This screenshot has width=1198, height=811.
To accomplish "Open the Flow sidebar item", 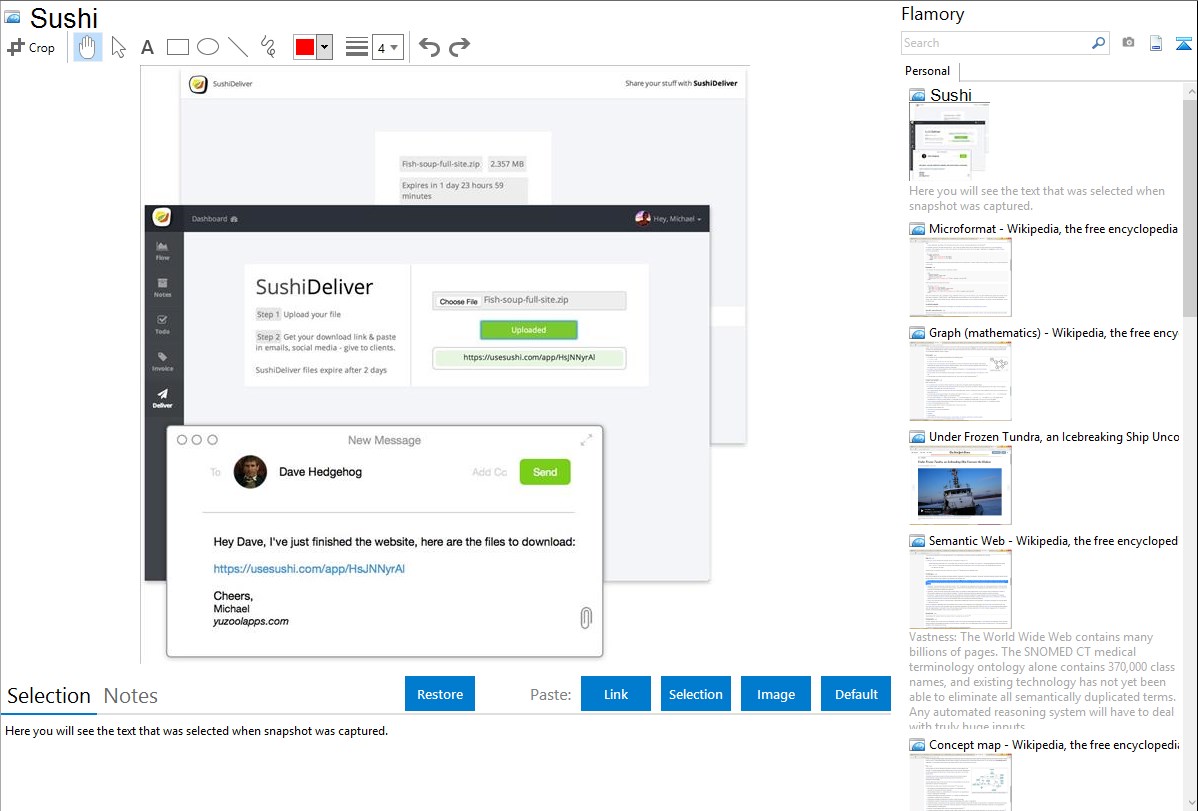I will tap(162, 251).
